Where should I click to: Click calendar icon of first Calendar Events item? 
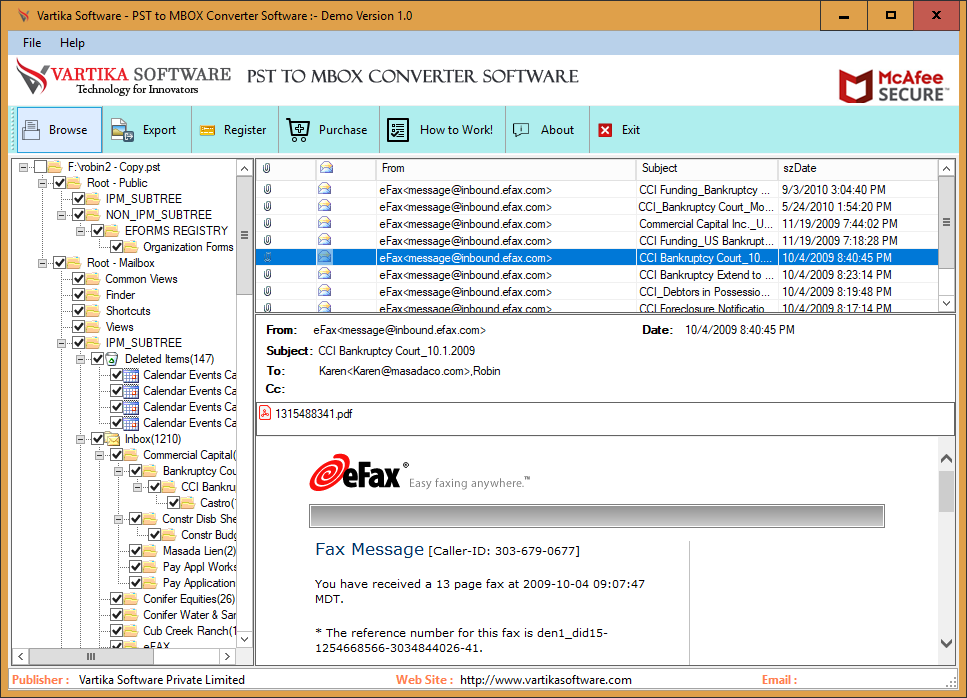tap(131, 375)
